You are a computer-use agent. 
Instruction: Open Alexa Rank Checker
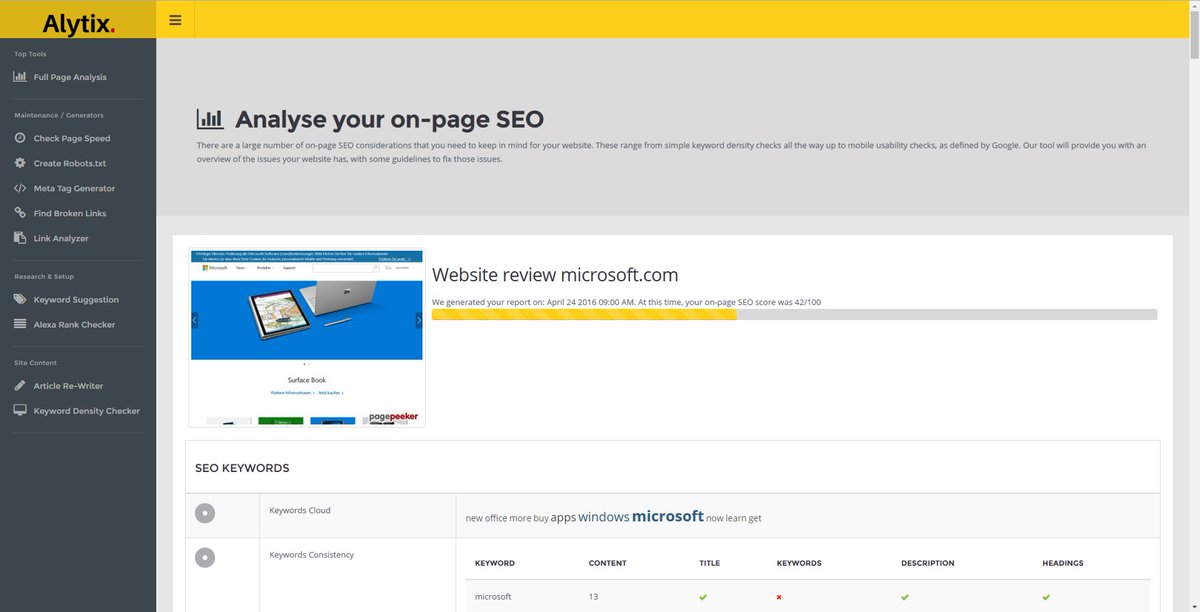pyautogui.click(x=74, y=324)
